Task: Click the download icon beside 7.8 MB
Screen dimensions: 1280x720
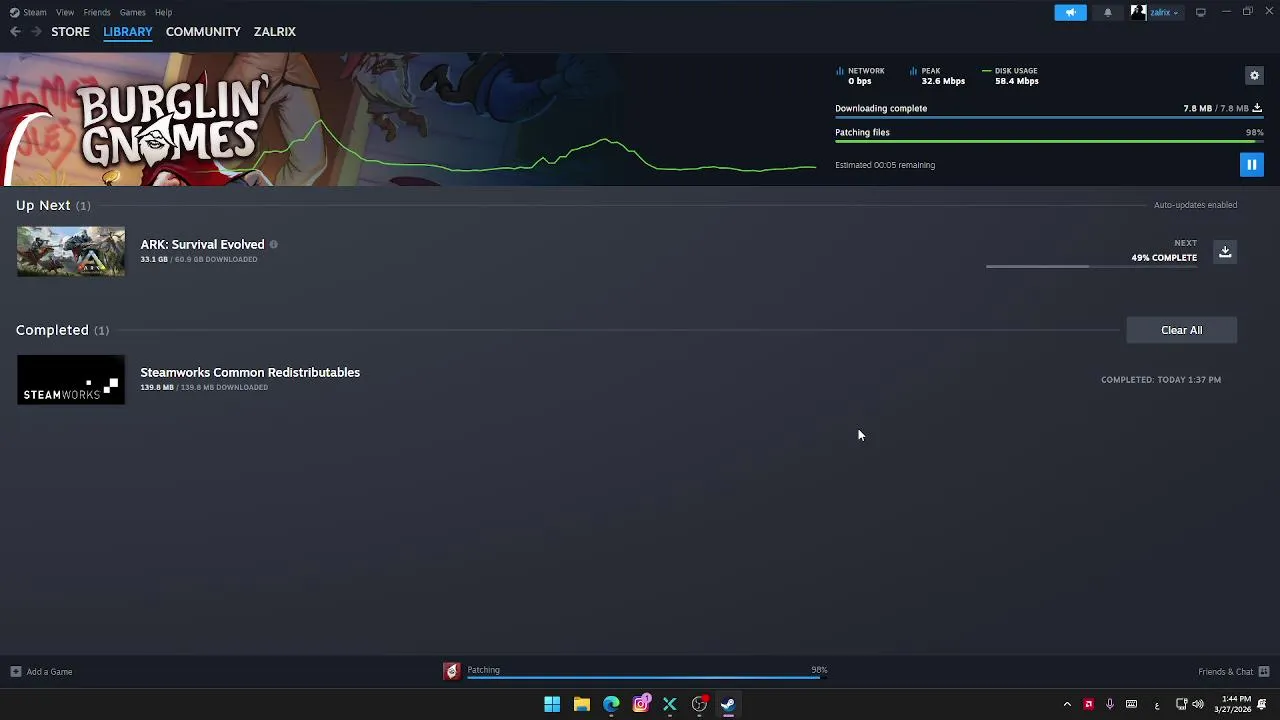Action: coord(1257,108)
